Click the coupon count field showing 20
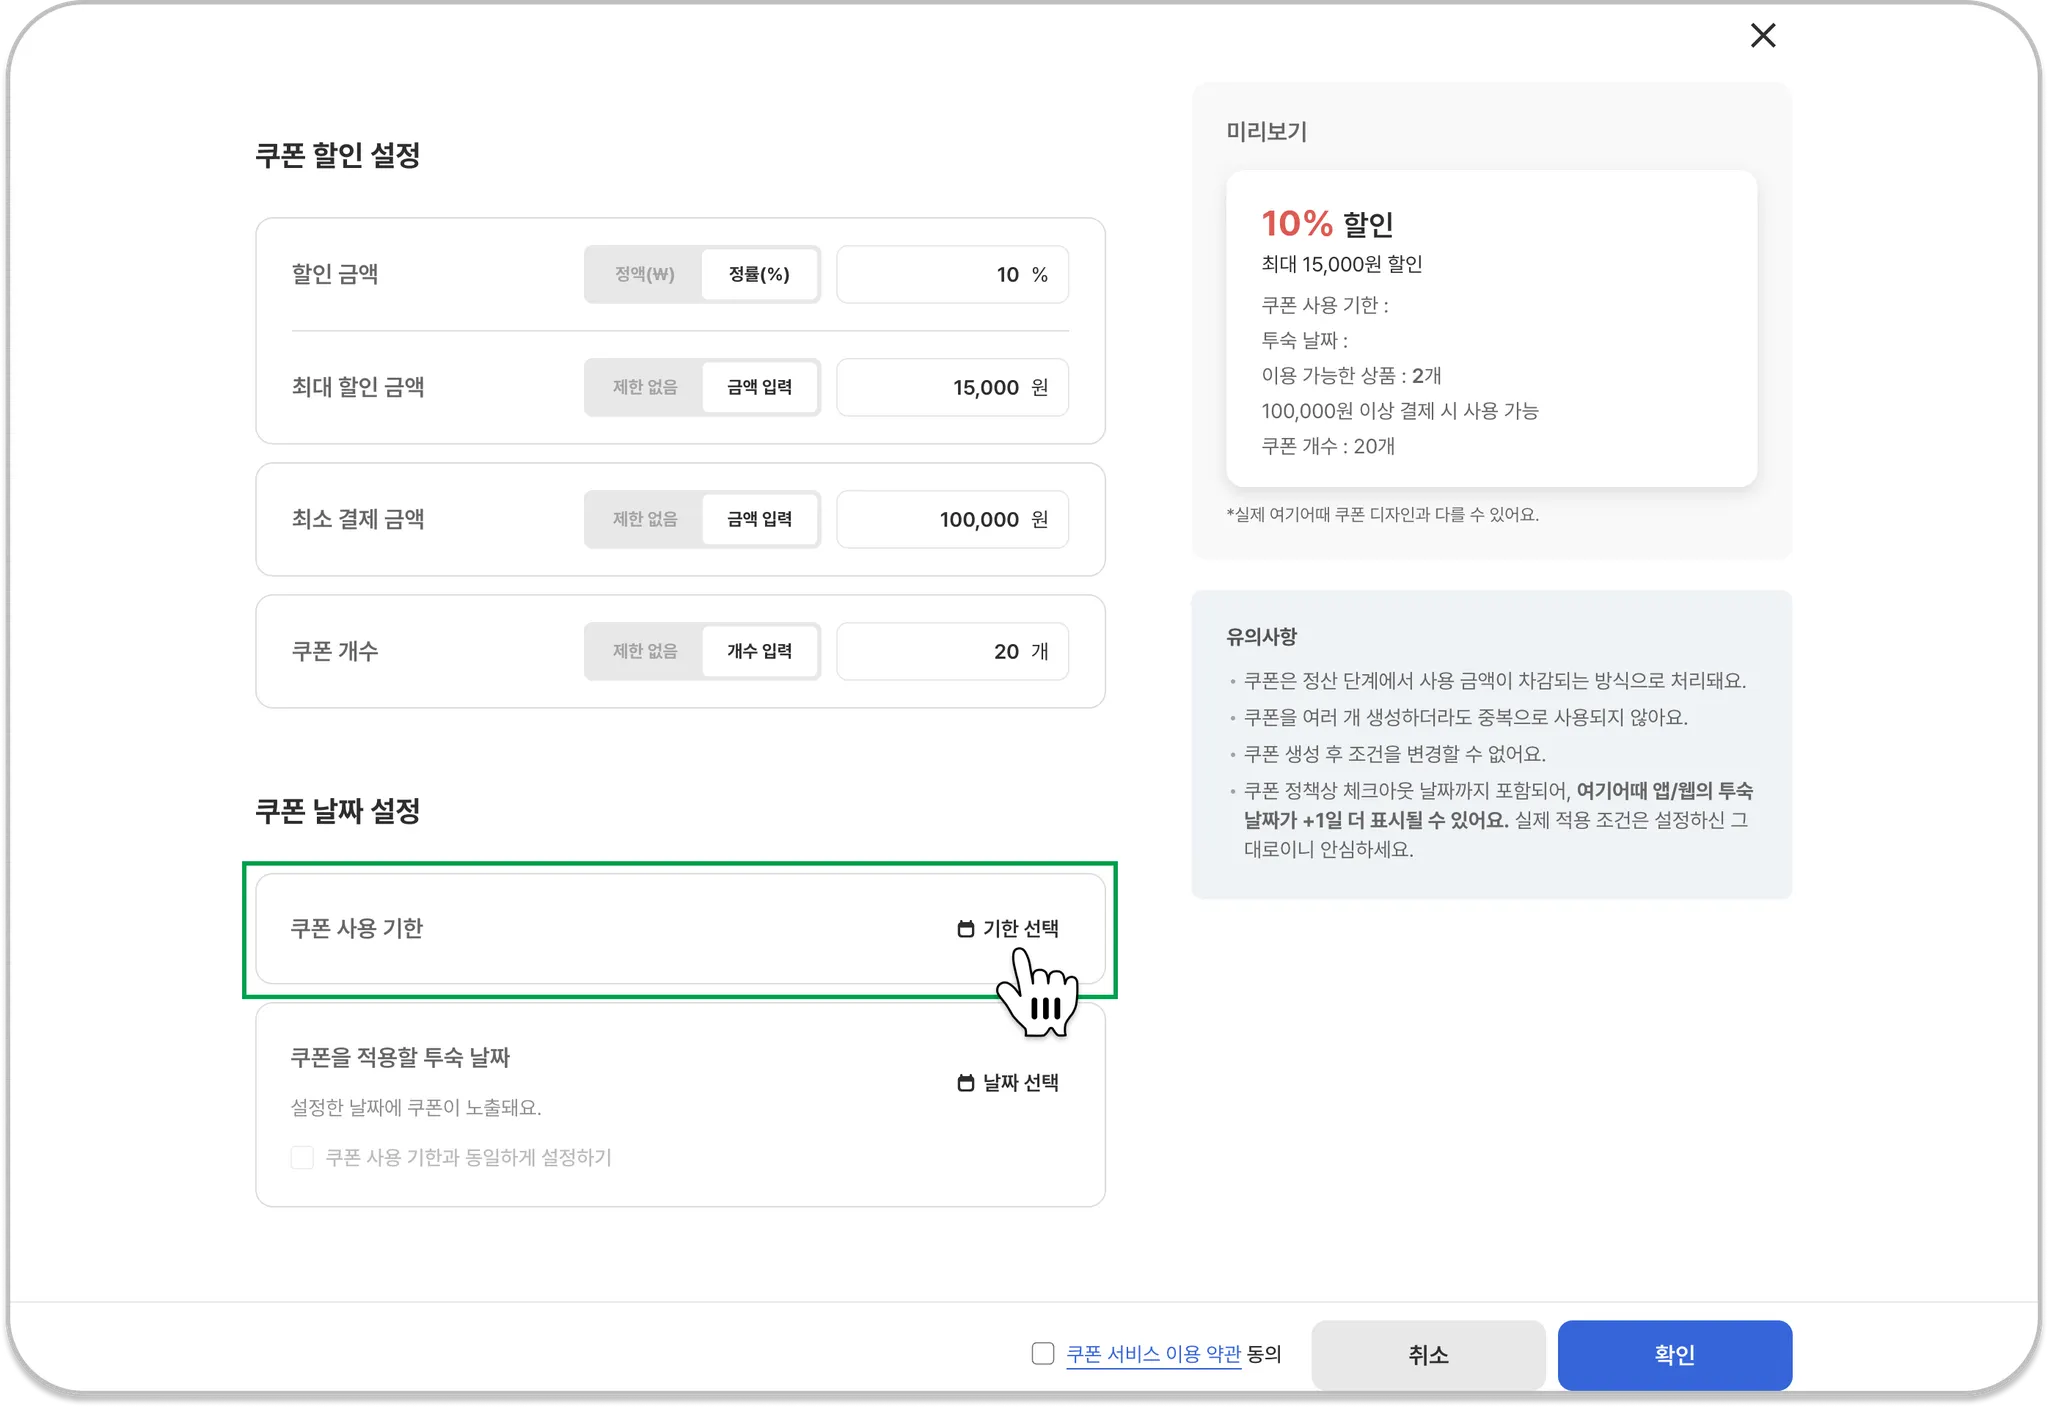 point(952,652)
